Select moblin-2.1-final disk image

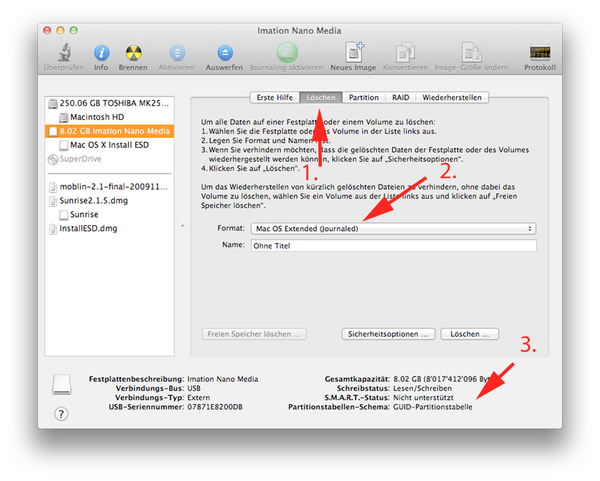(108, 186)
